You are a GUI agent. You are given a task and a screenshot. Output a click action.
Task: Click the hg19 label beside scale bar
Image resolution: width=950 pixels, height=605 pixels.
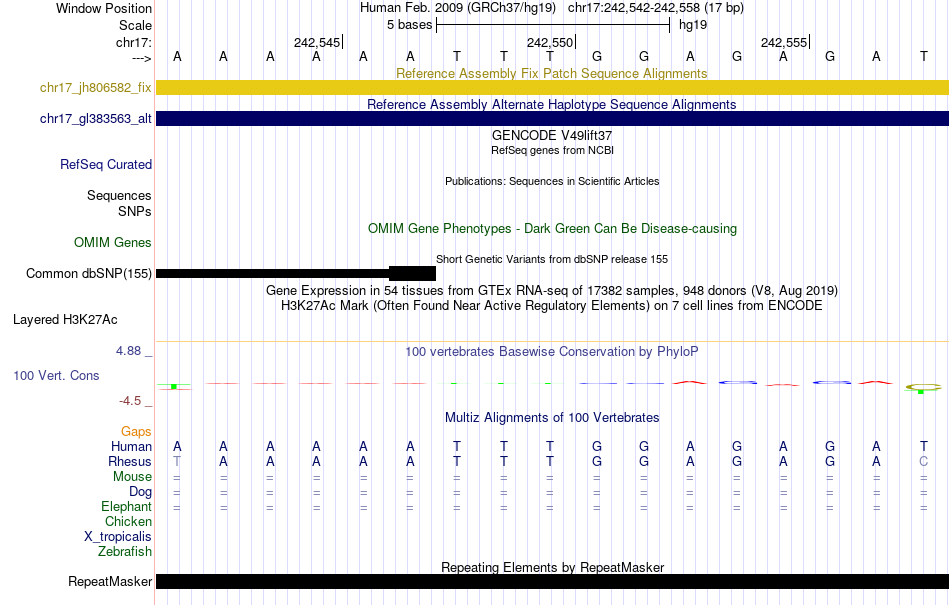pyautogui.click(x=693, y=25)
